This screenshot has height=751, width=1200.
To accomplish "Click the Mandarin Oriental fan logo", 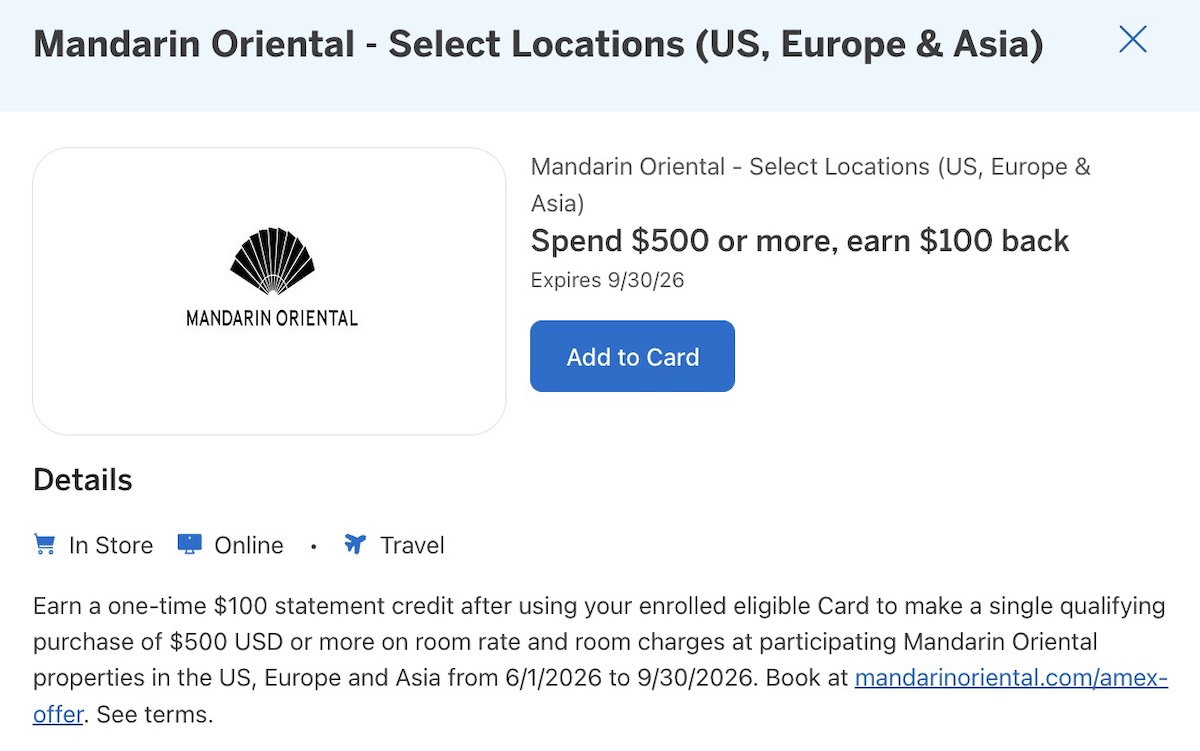I will [272, 262].
